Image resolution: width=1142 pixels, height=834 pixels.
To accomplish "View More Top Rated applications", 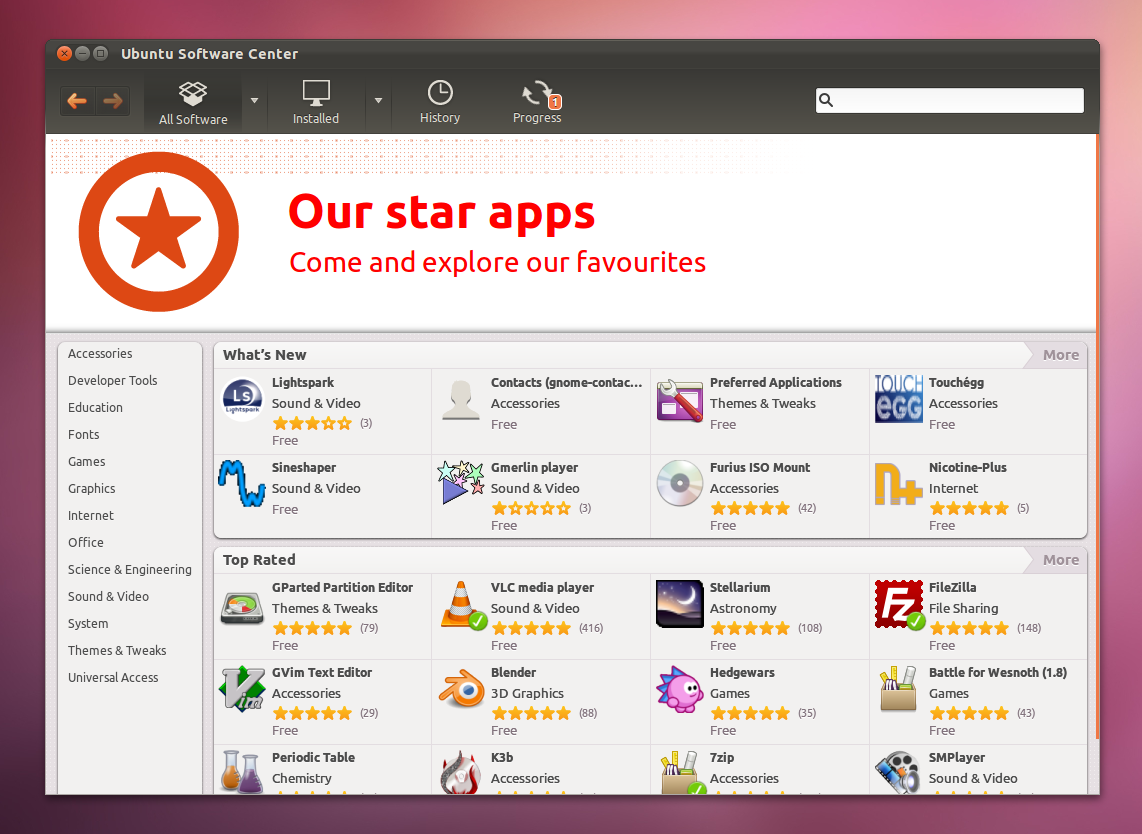I will pos(1060,559).
